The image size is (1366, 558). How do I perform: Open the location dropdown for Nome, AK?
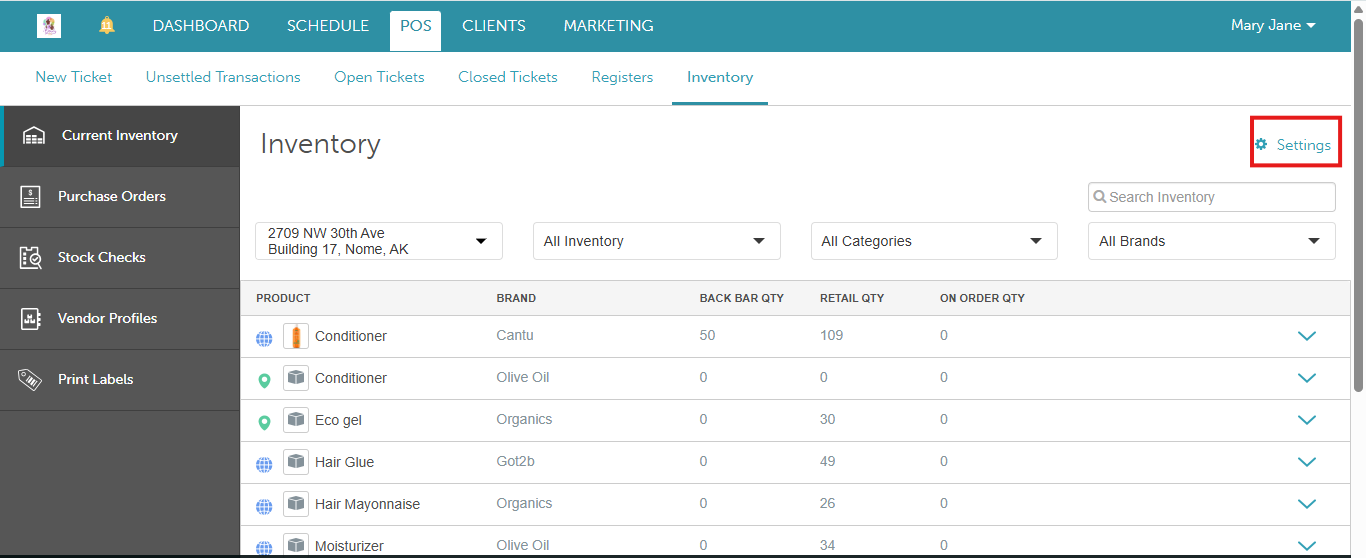(379, 241)
